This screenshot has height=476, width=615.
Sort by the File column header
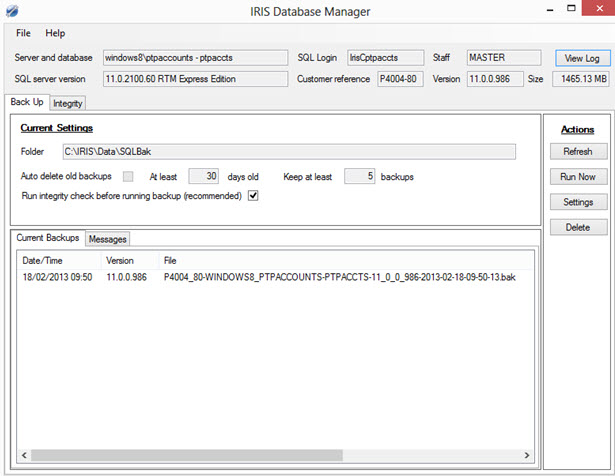(346, 261)
